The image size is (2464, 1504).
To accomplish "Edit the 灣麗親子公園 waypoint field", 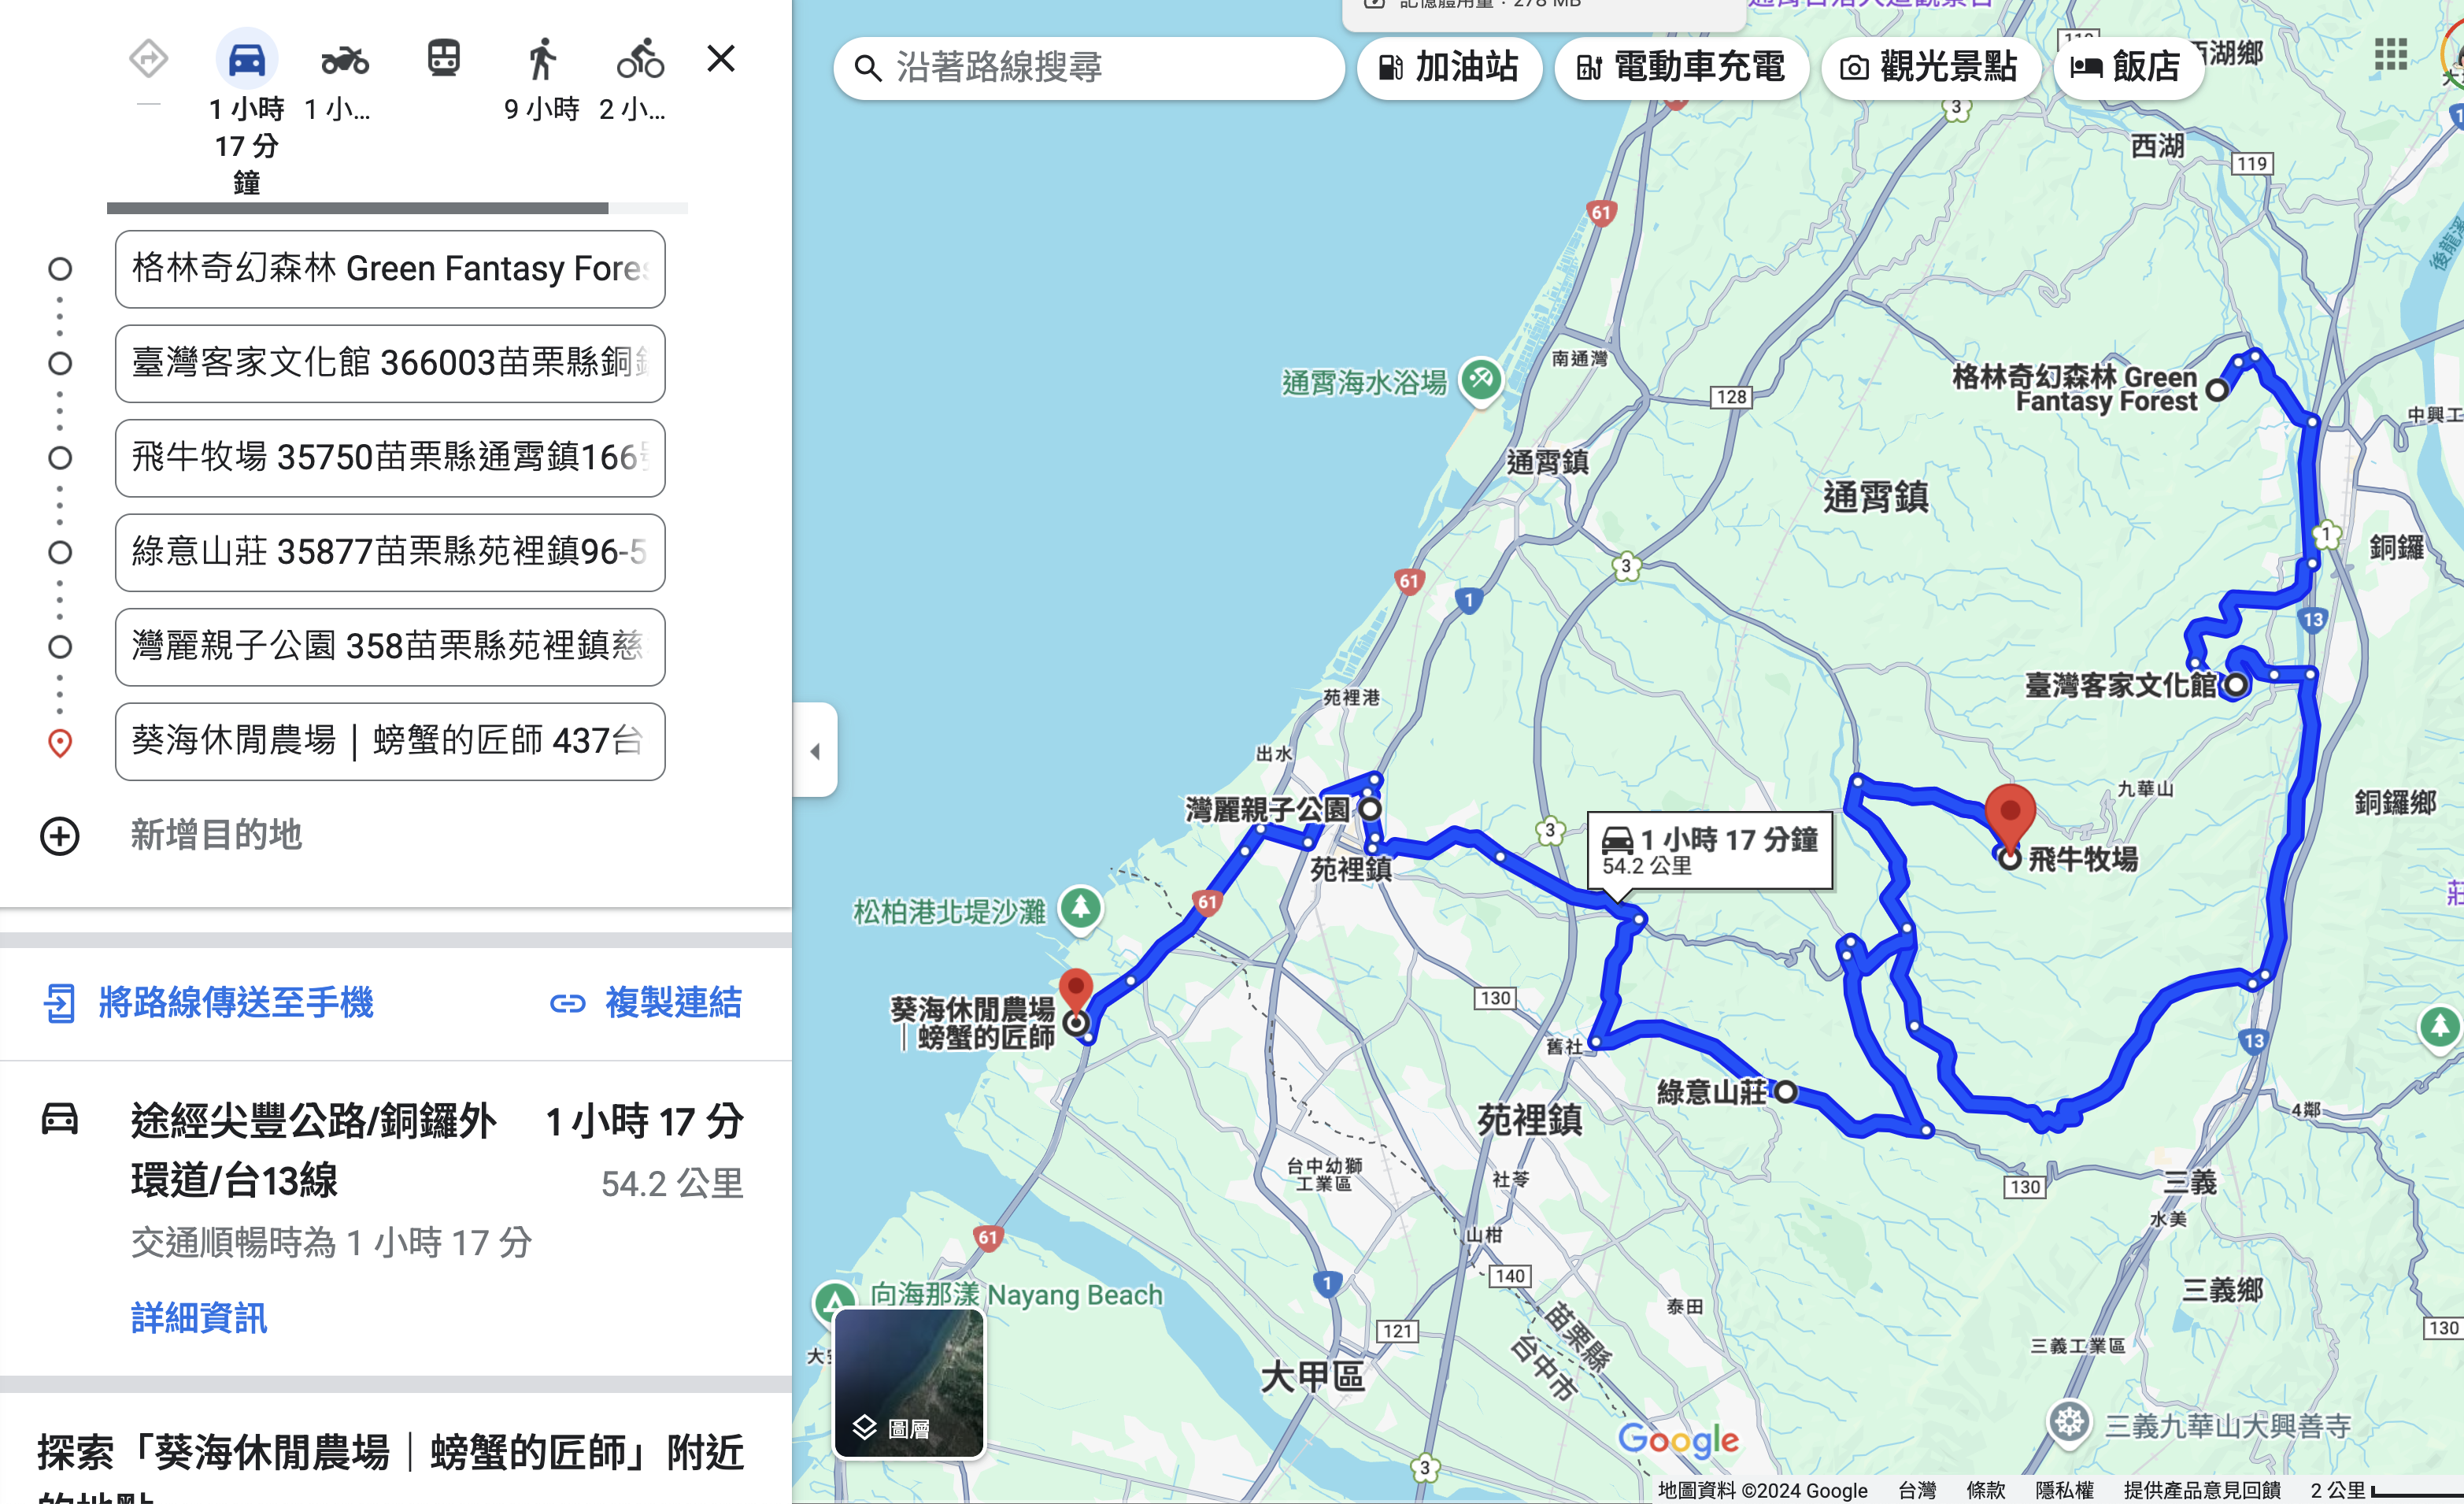I will point(390,647).
